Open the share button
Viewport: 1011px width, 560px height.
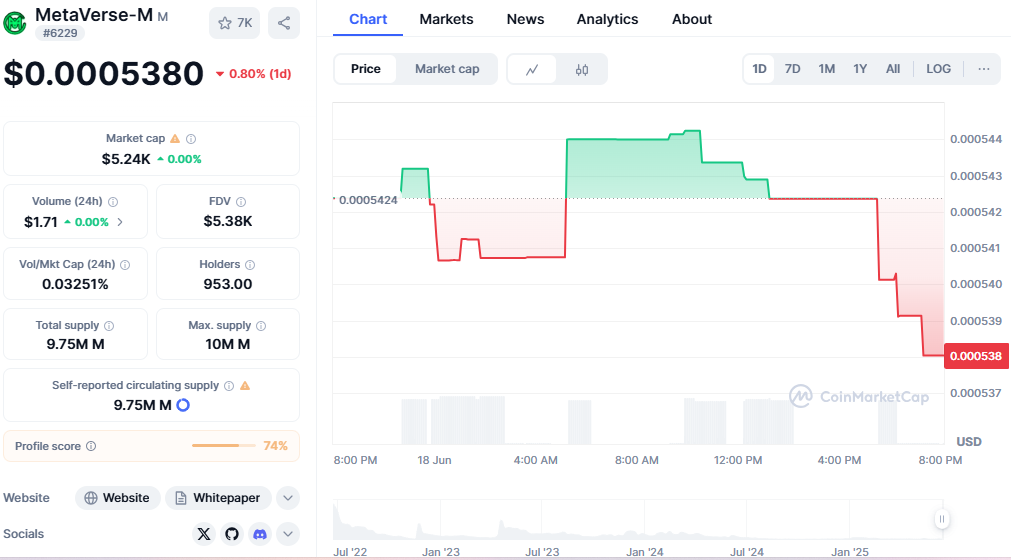[x=284, y=23]
